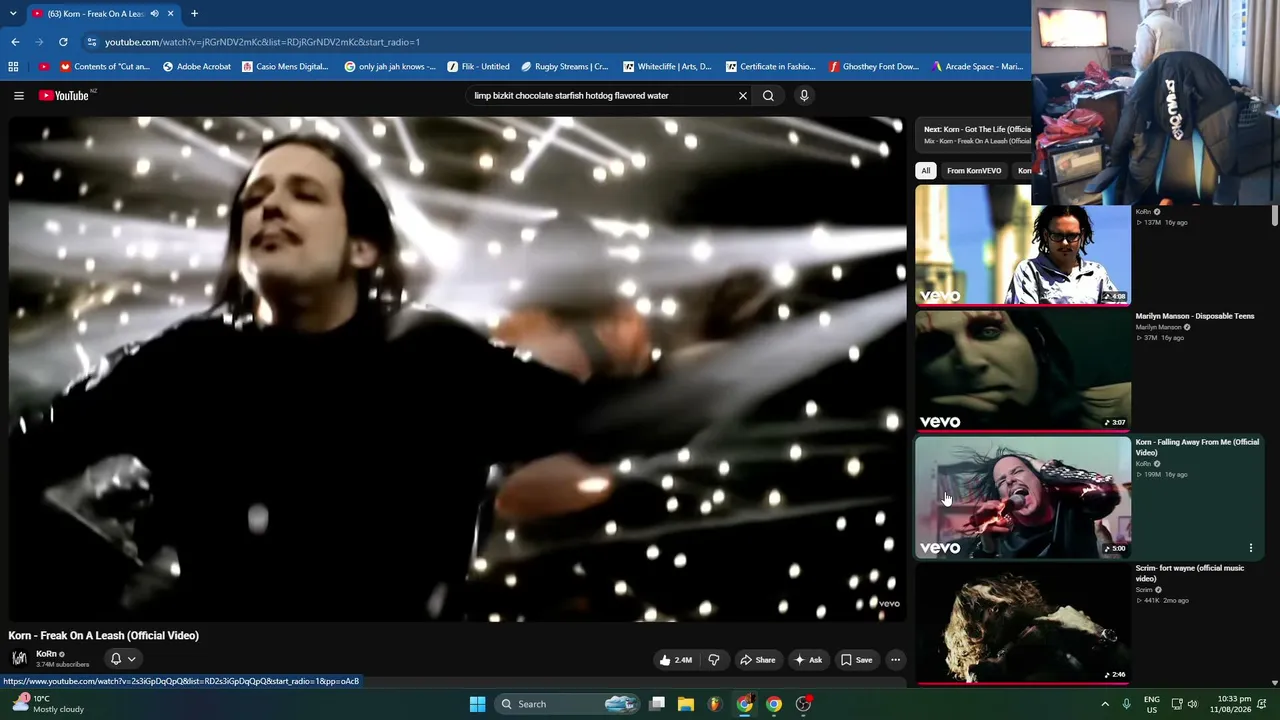Open the Windows Start menu
Viewport: 1280px width, 720px height.
[x=477, y=704]
